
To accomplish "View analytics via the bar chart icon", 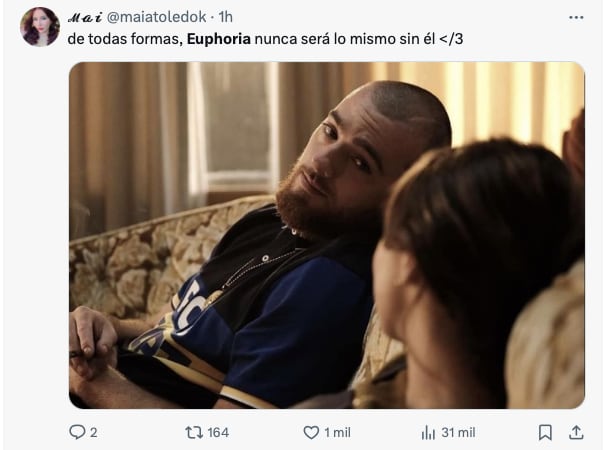I will coord(428,432).
